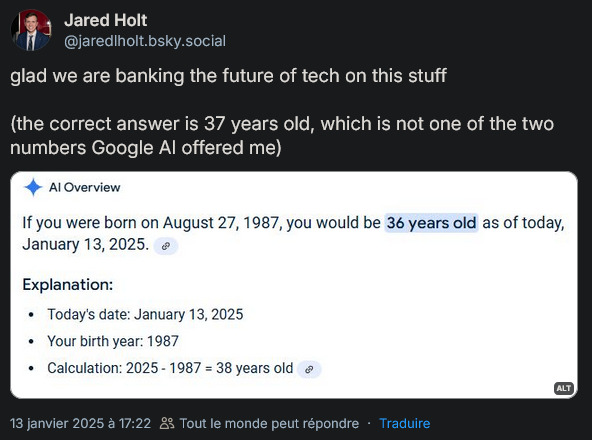Screen dimensions: 592x440
Task: Click Tout le monde peut répondre label
Action: pyautogui.click(x=269, y=423)
